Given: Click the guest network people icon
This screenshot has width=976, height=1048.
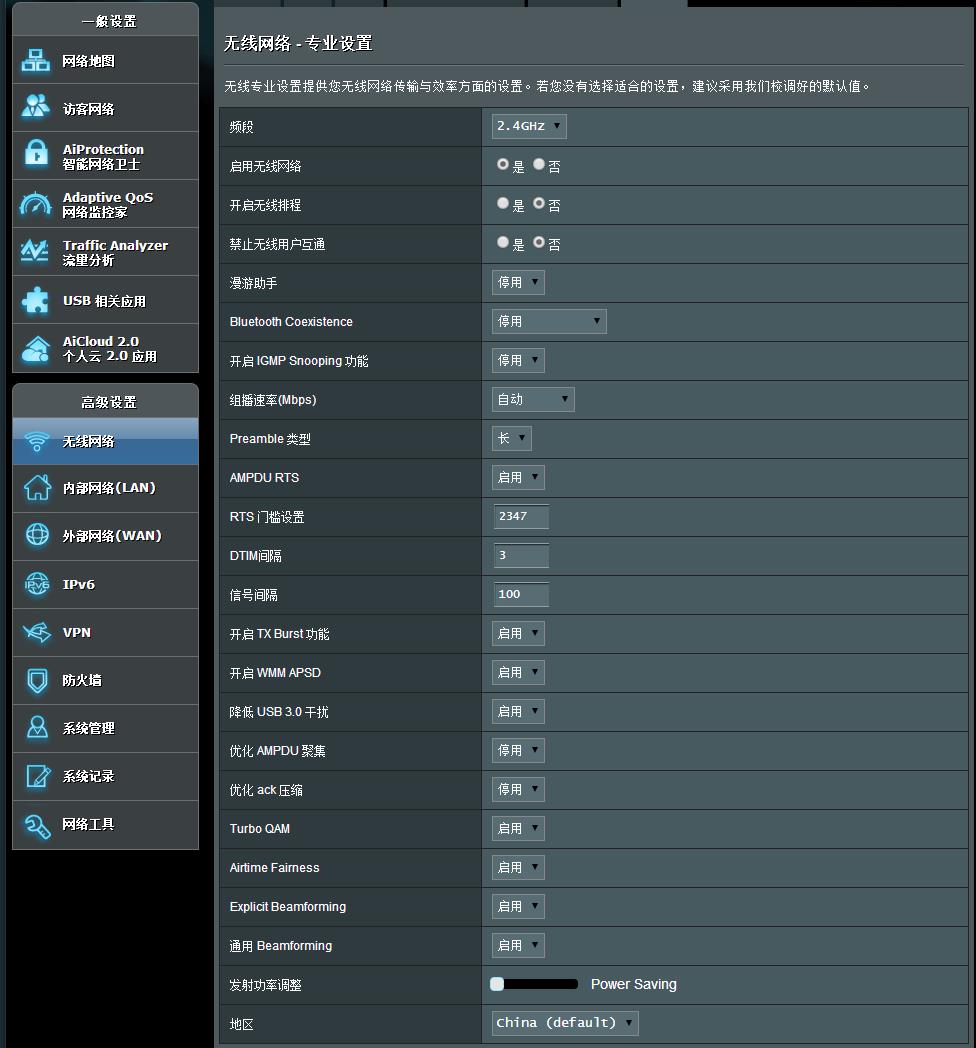Looking at the screenshot, I should [x=35, y=107].
